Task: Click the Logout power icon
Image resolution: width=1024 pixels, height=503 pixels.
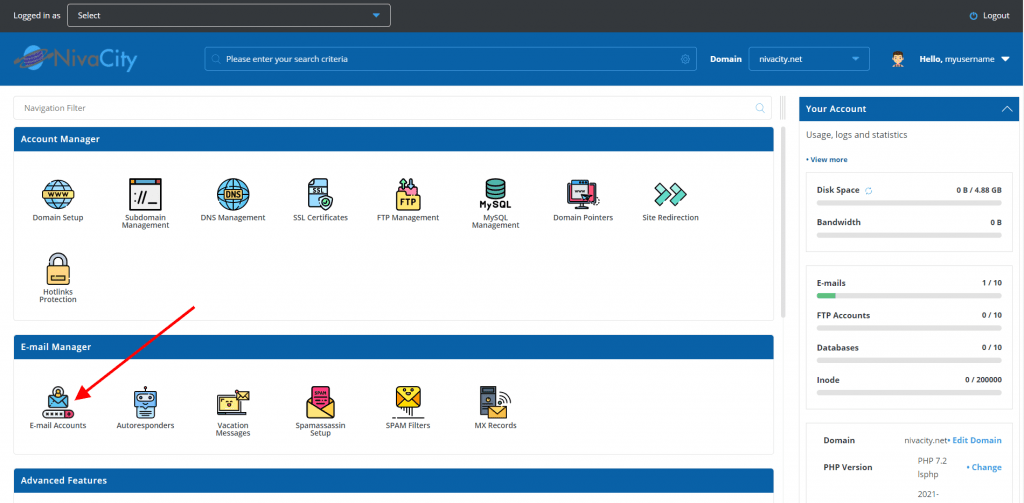Action: (974, 16)
